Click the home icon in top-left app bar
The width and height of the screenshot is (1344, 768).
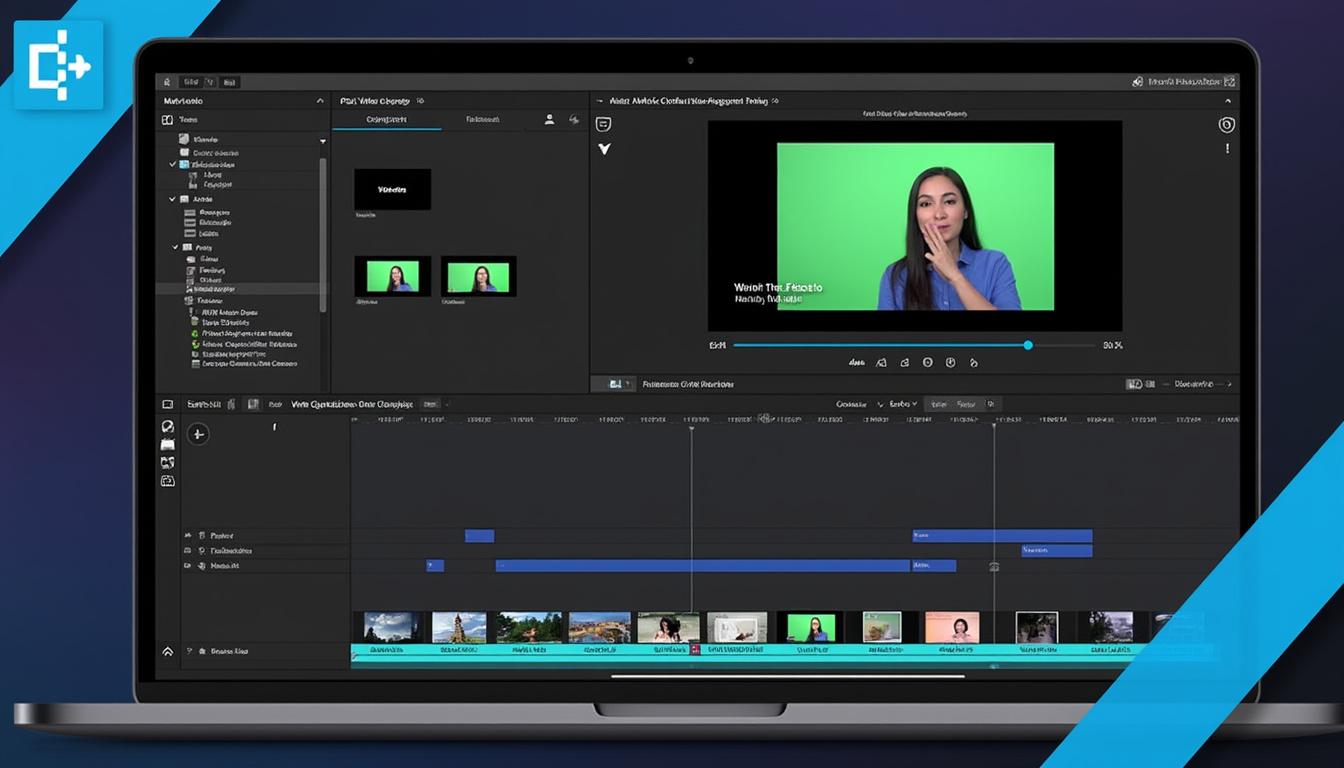tap(167, 82)
